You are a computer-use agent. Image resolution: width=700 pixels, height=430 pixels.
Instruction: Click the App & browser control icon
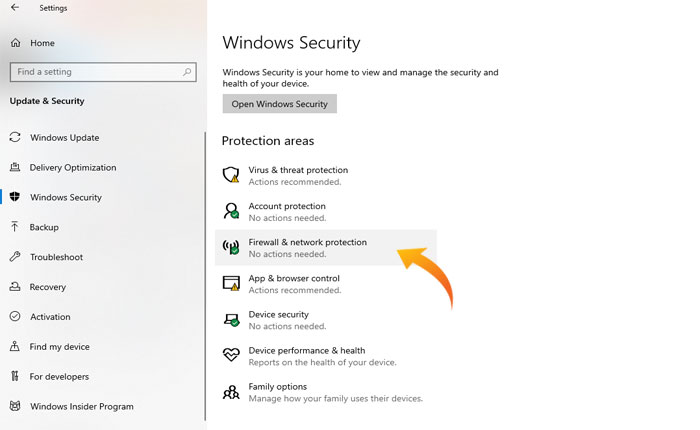click(231, 283)
